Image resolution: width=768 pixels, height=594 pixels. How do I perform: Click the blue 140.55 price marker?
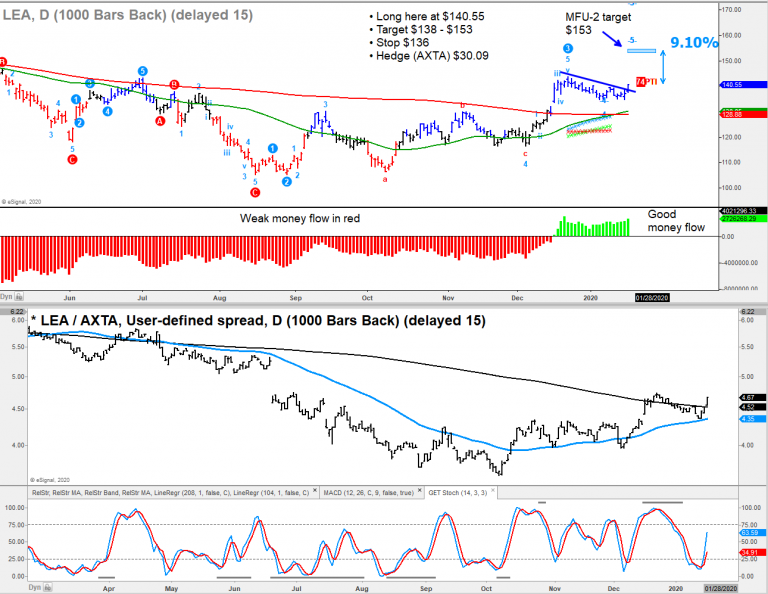[x=744, y=85]
